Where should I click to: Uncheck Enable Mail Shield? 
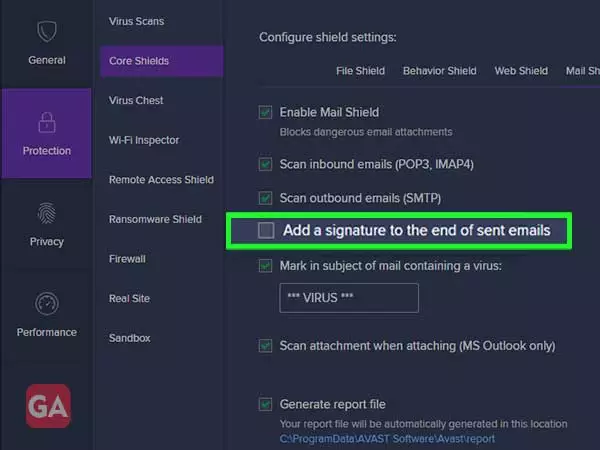click(x=265, y=112)
